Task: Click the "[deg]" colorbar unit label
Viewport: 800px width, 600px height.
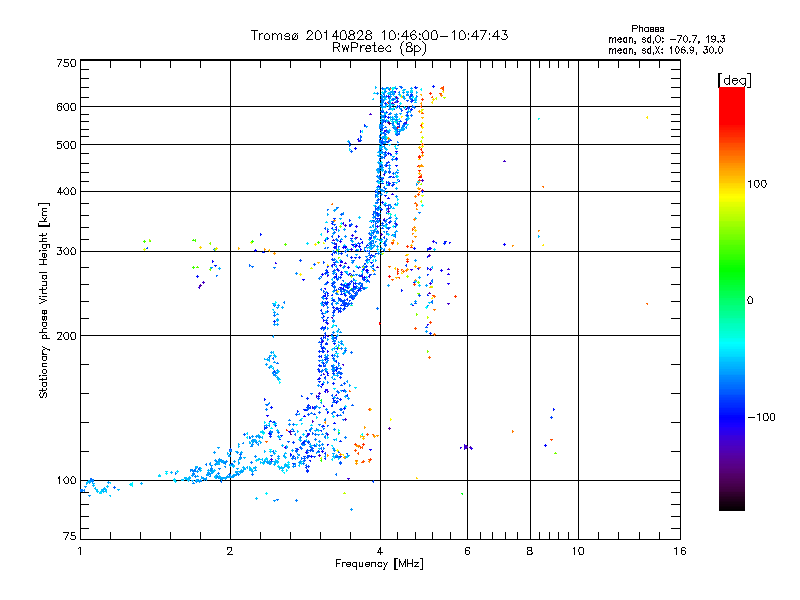Action: [x=734, y=80]
